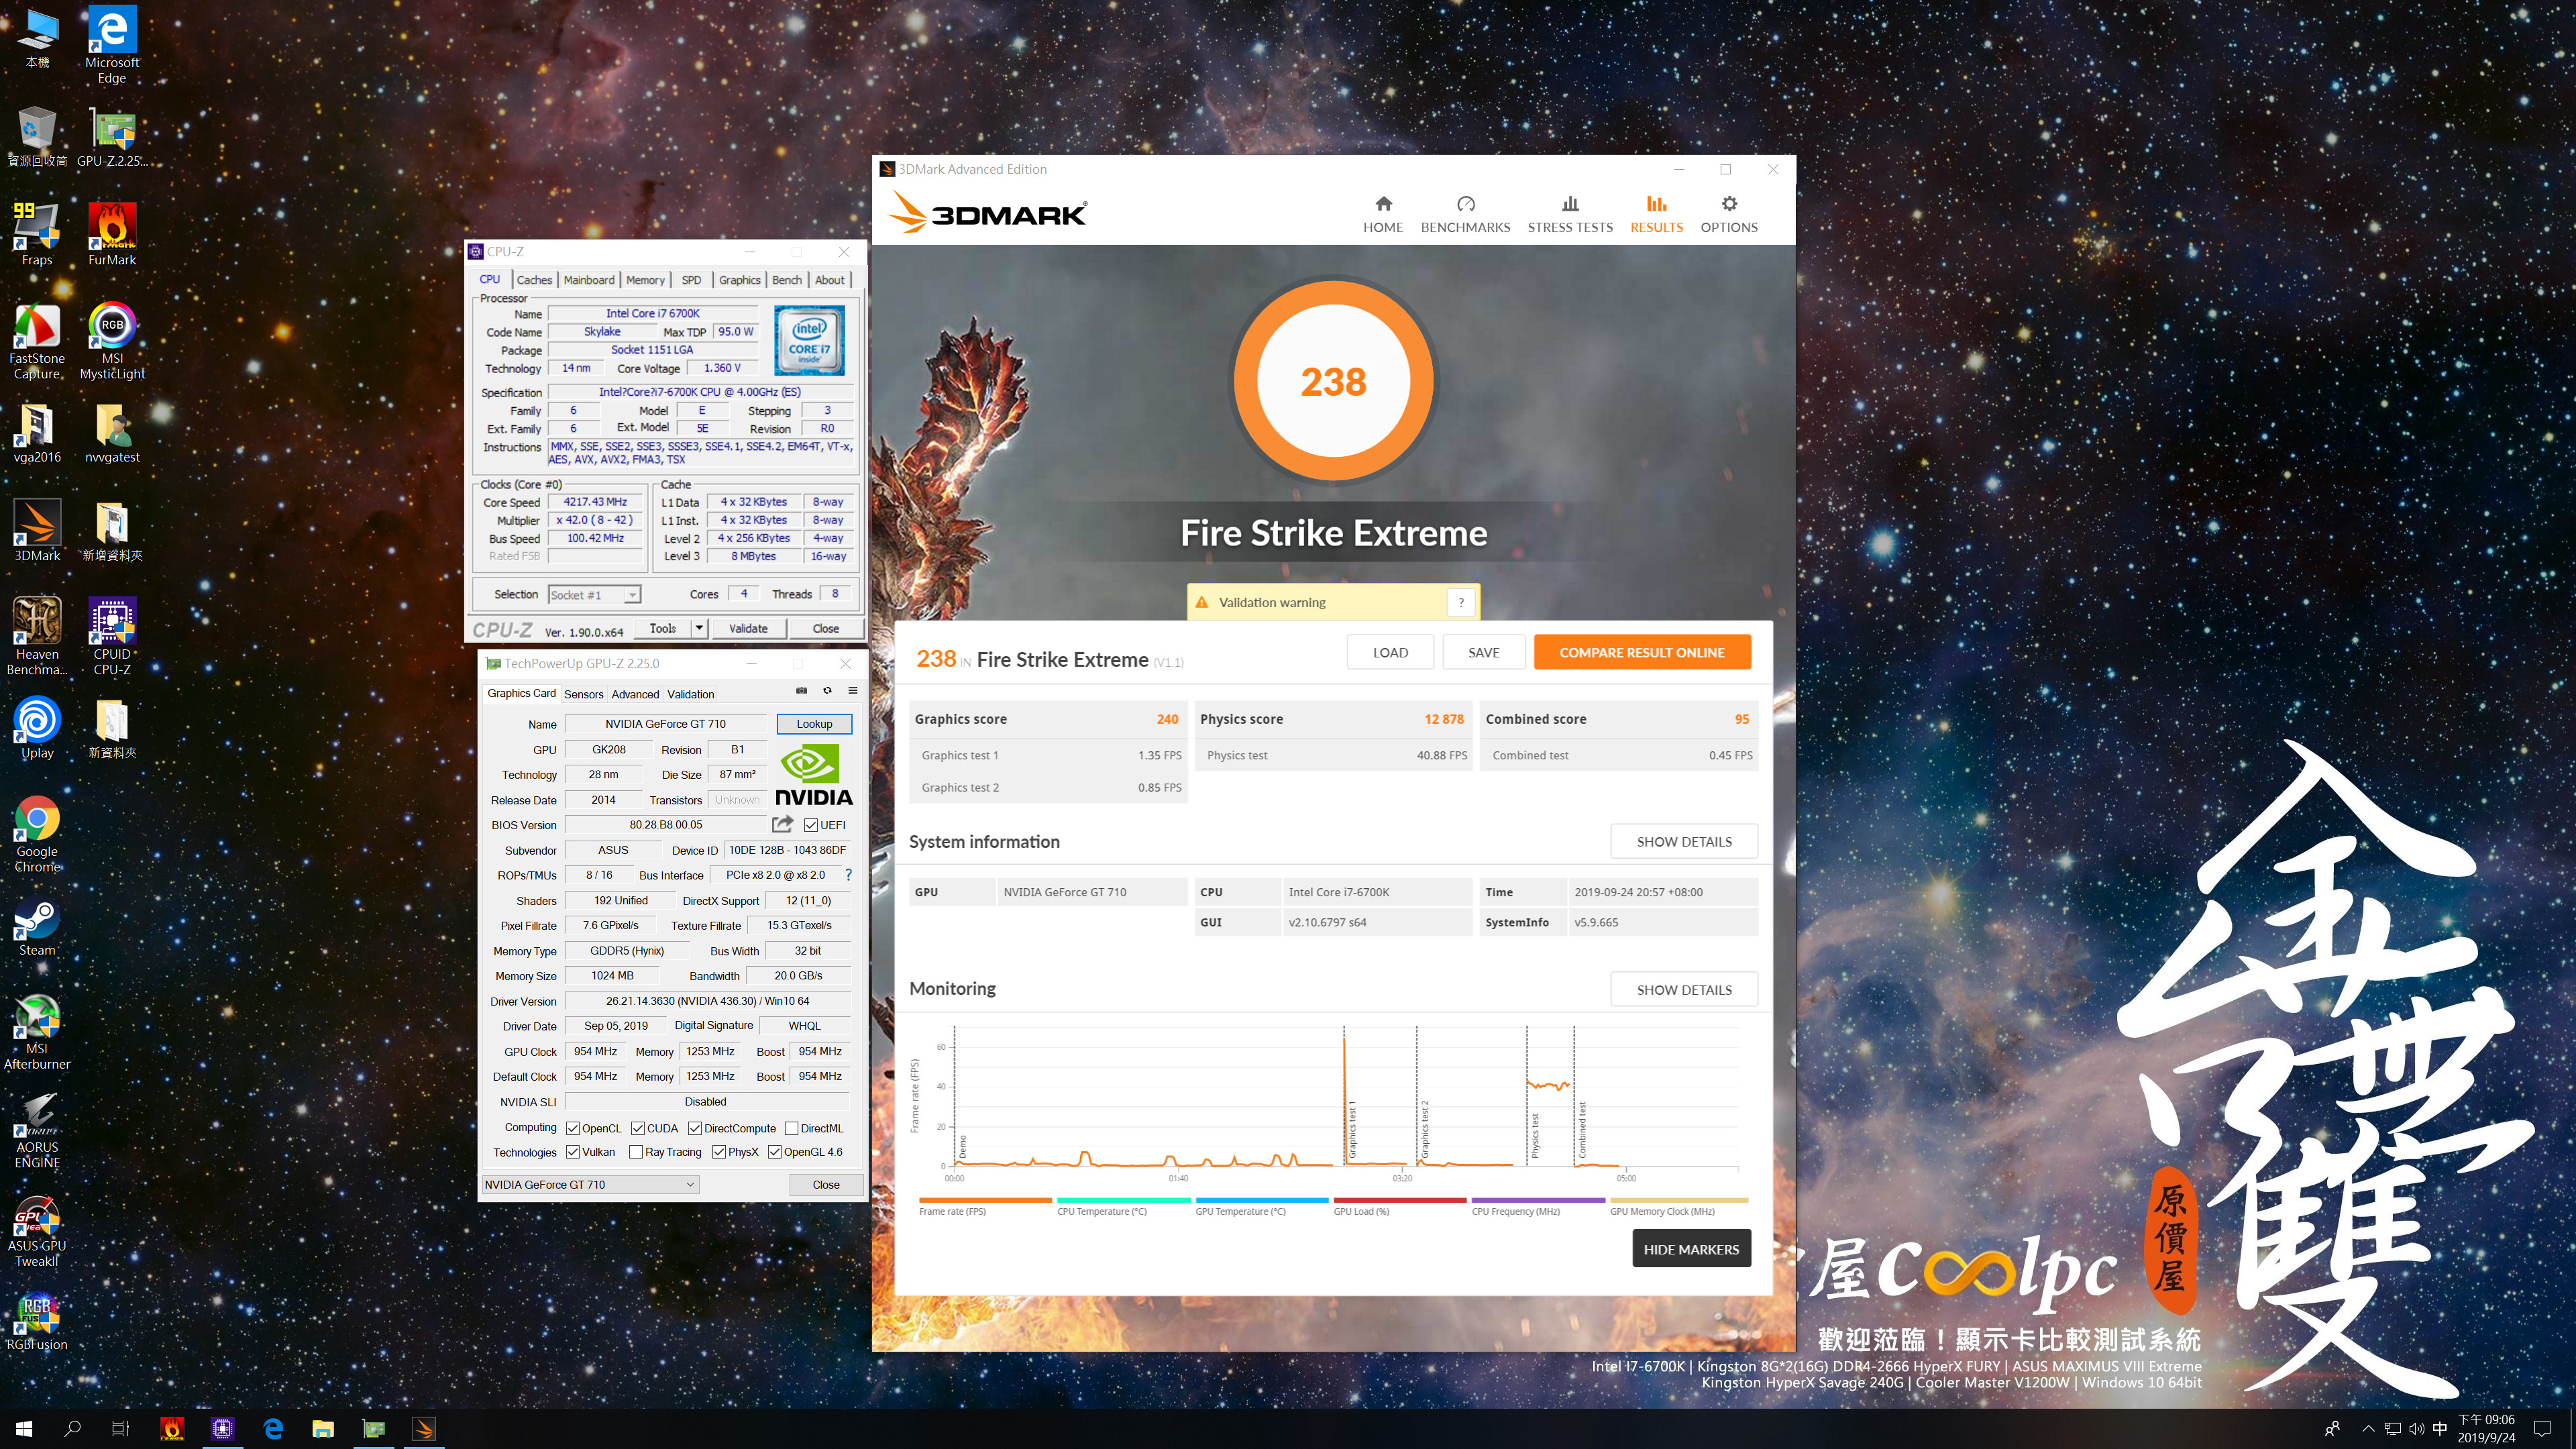The width and height of the screenshot is (2576, 1449).
Task: Toggle the CUDA checkbox
Action: 638,1128
